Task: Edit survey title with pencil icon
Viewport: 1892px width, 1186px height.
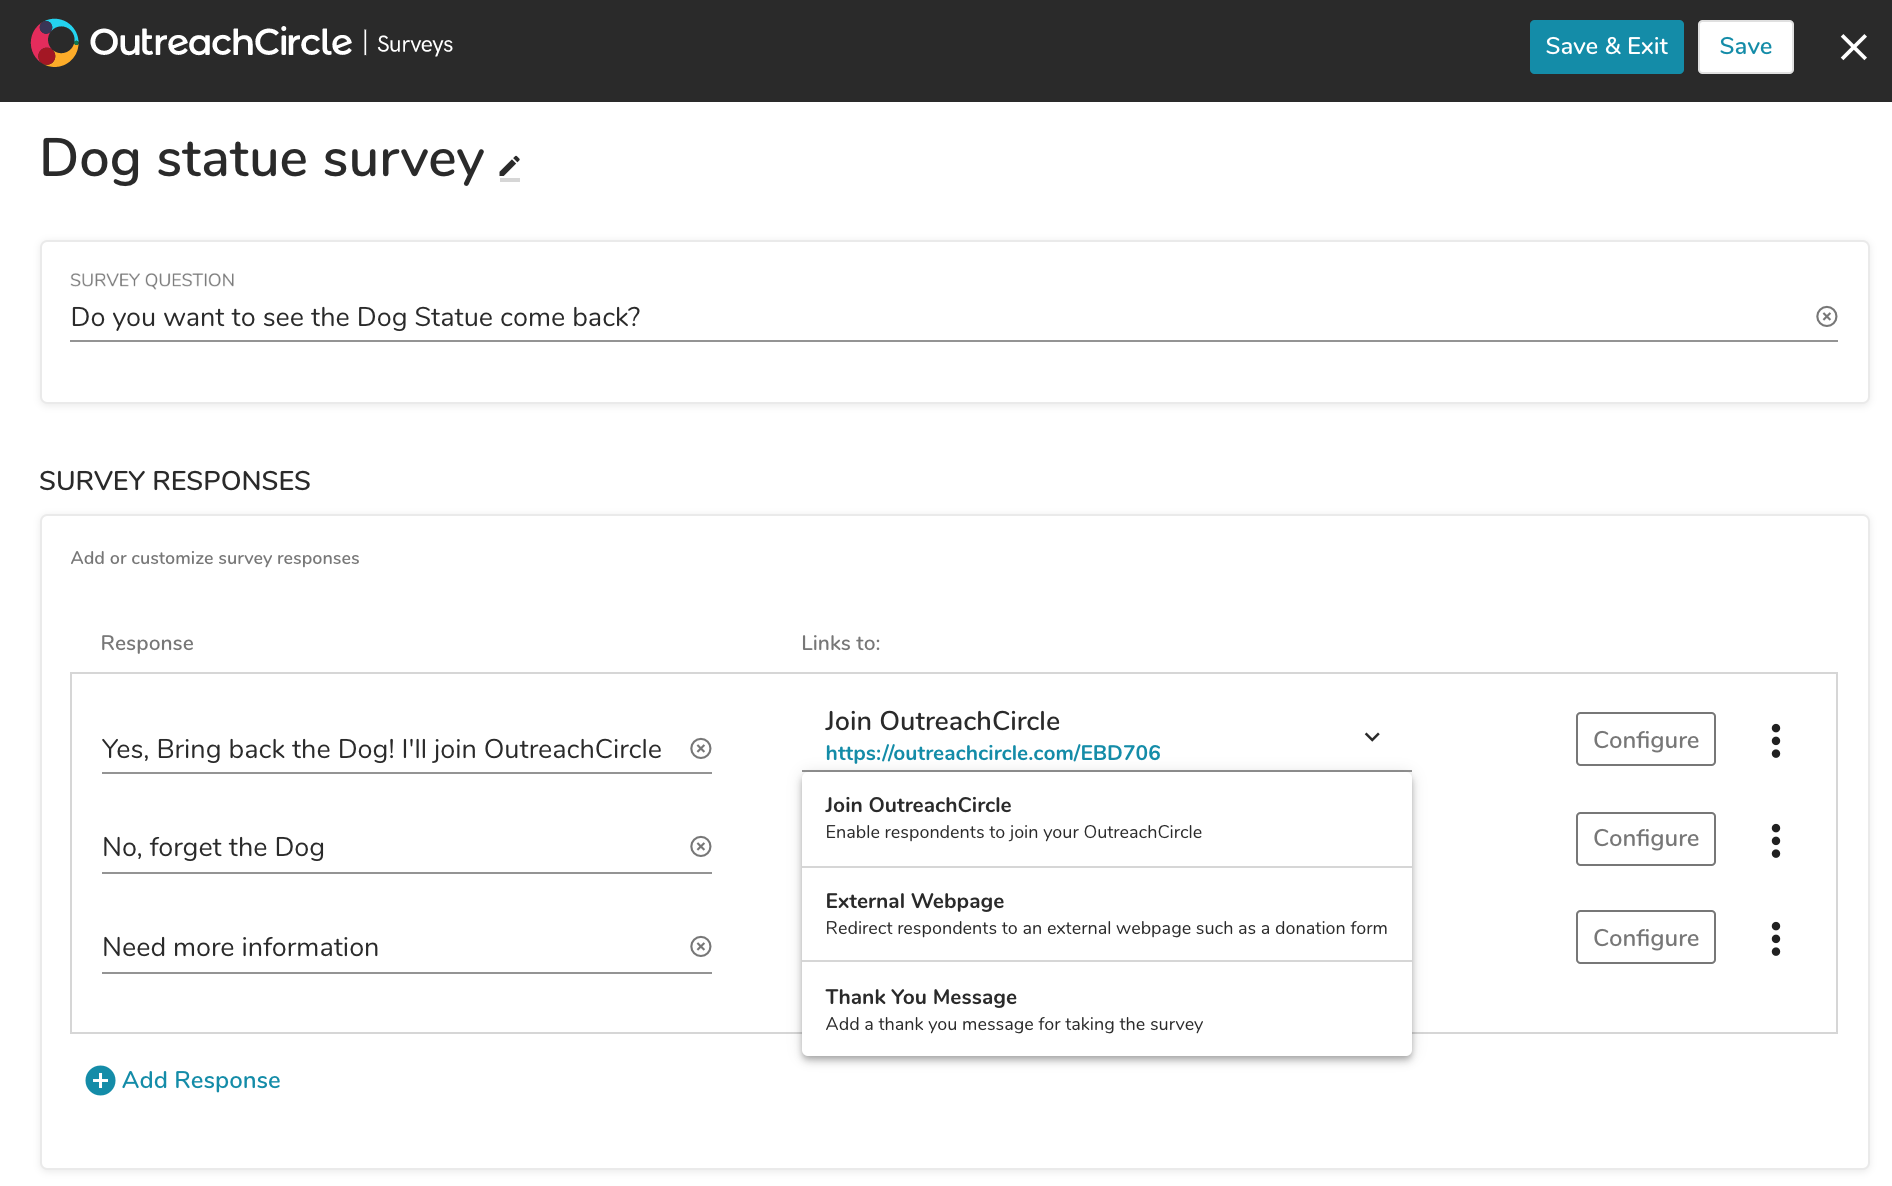Action: point(510,167)
